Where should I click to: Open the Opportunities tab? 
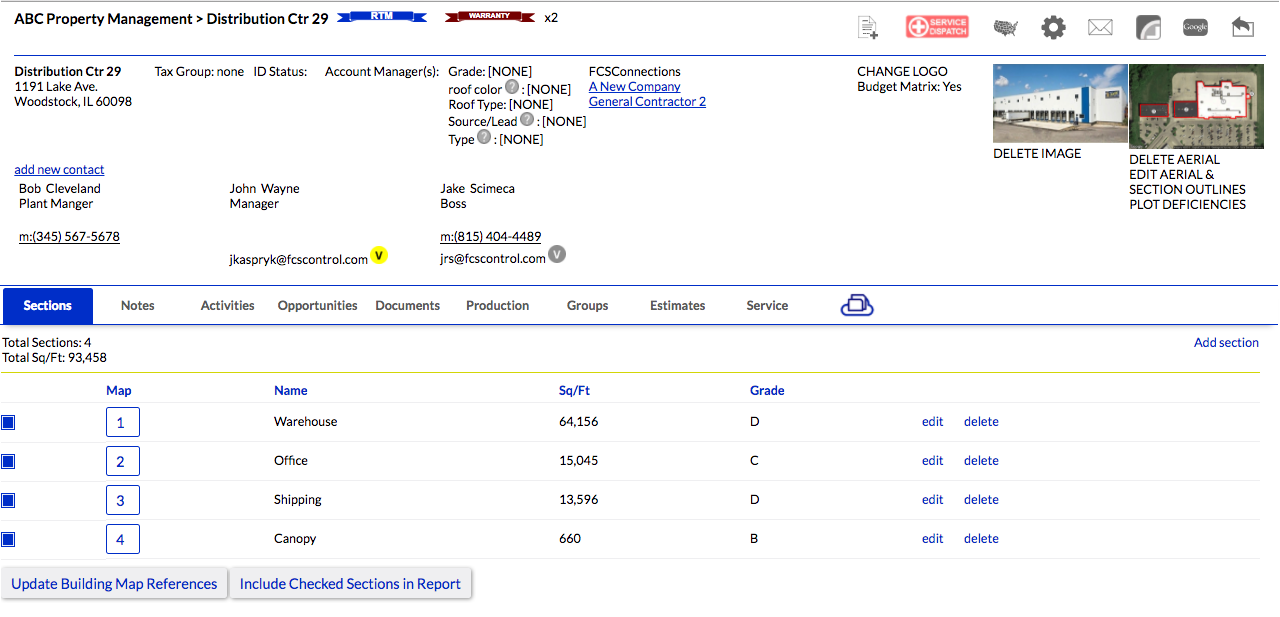(x=317, y=306)
